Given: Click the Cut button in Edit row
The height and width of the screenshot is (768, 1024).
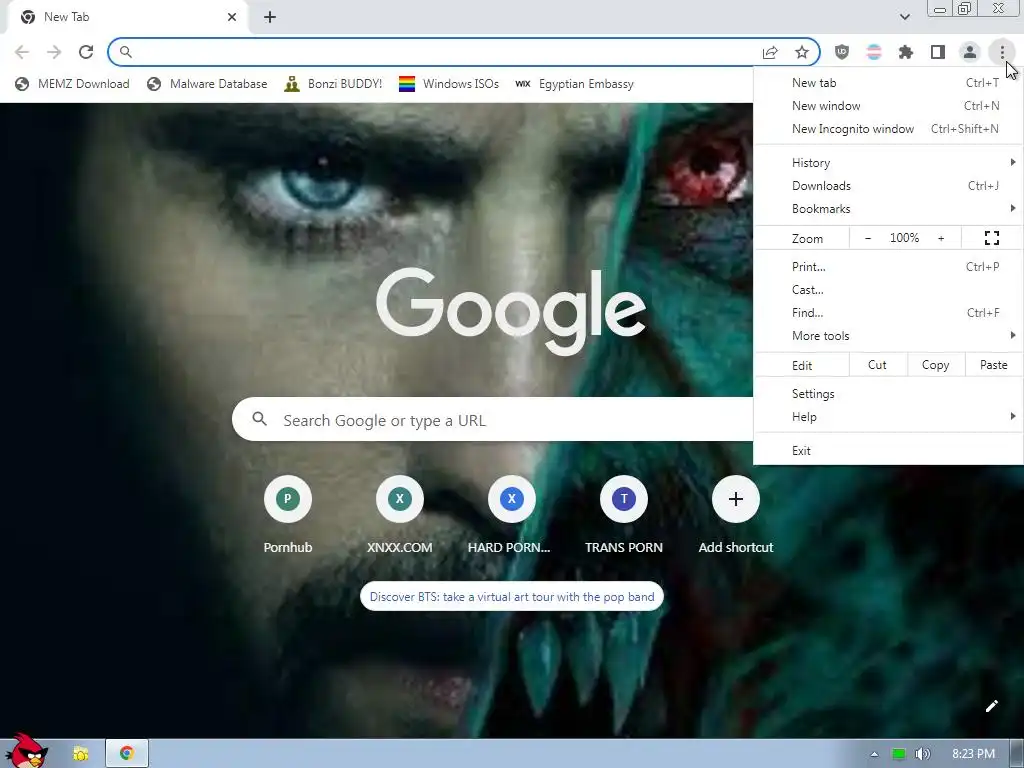Looking at the screenshot, I should (x=878, y=365).
